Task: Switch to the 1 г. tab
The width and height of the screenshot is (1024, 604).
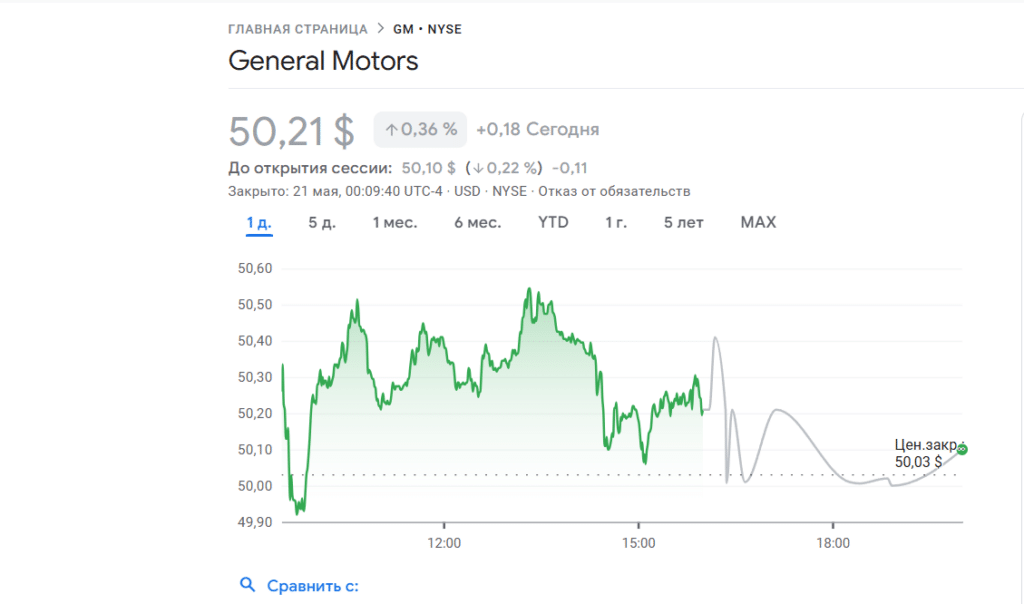Action: pos(616,222)
